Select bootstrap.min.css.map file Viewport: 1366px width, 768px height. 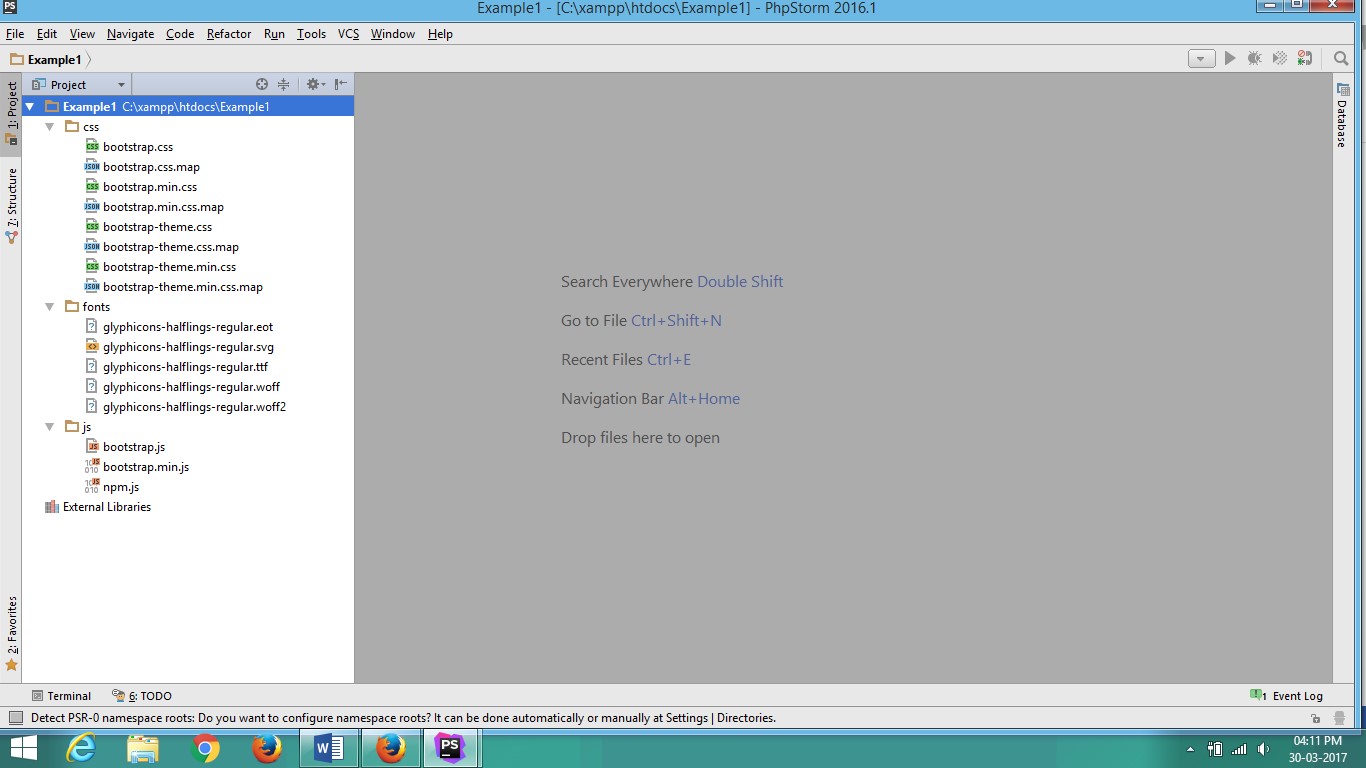pyautogui.click(x=163, y=207)
